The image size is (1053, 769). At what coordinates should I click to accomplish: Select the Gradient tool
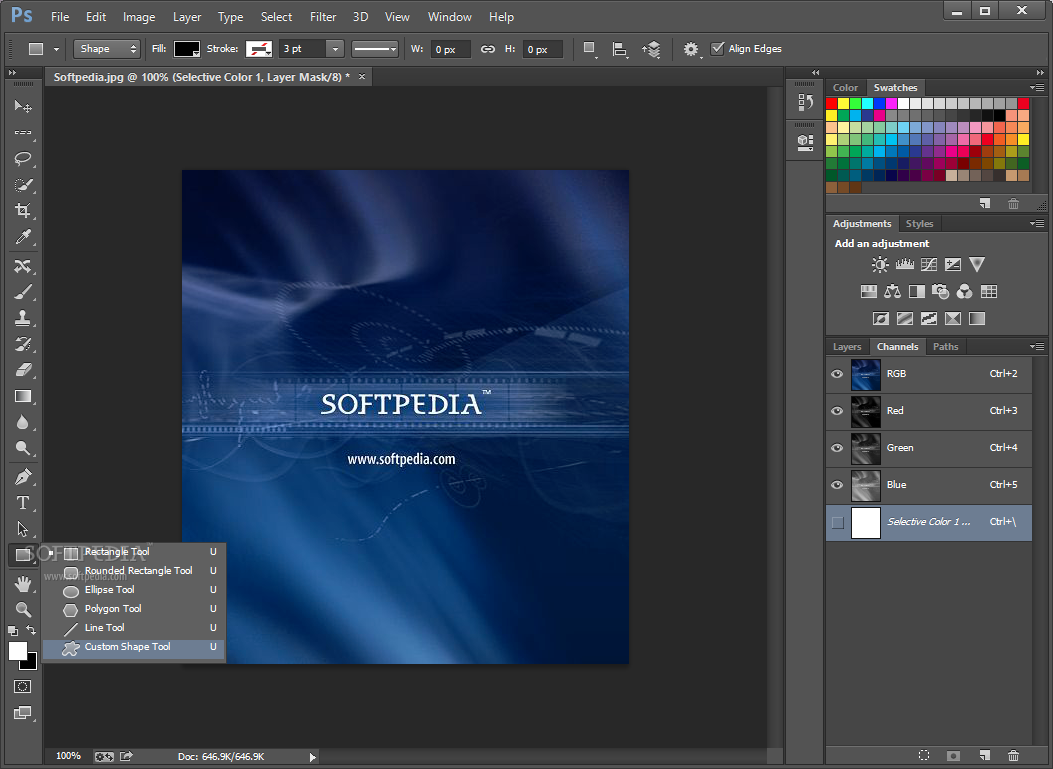click(23, 396)
